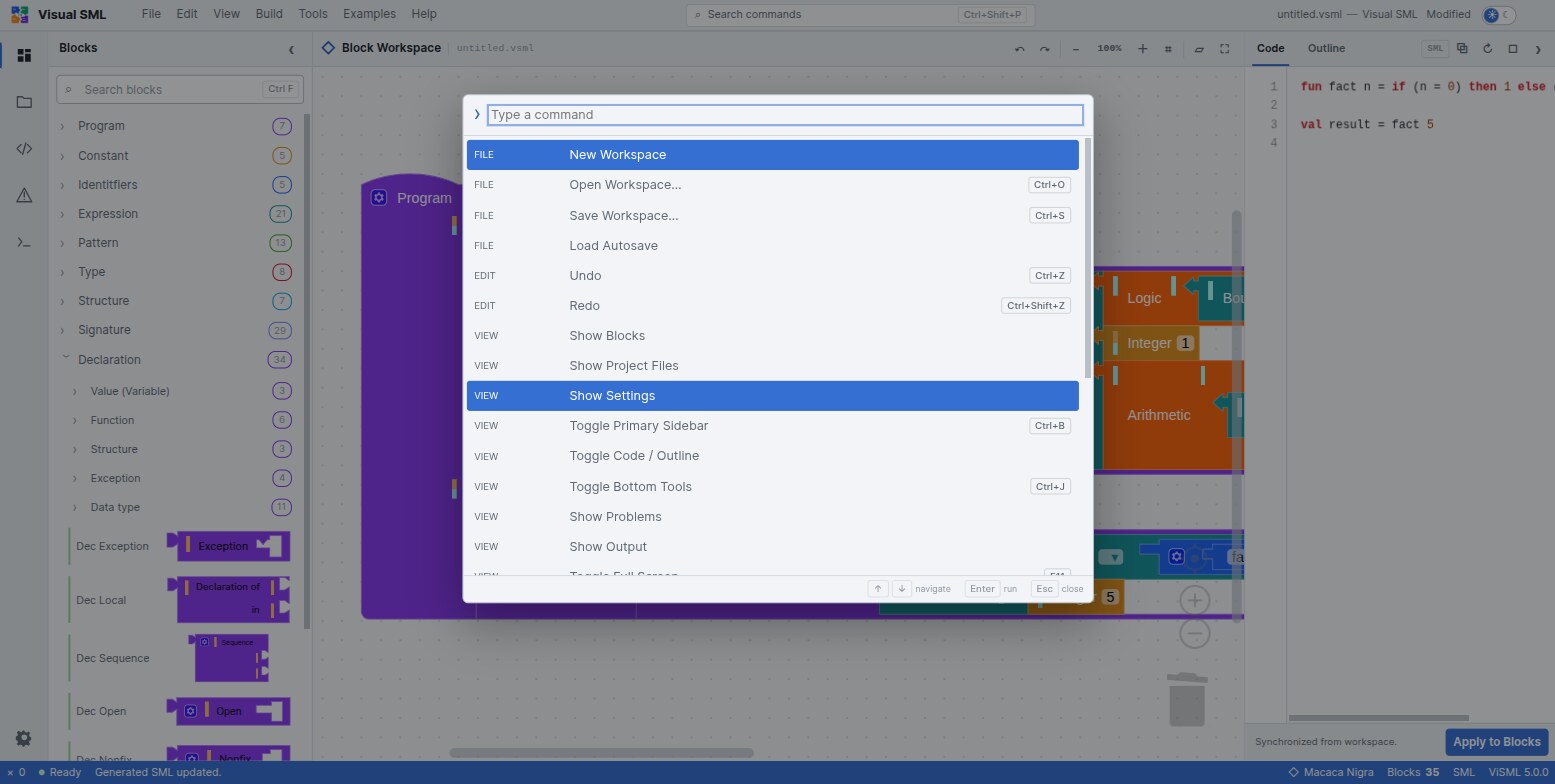Screen dimensions: 1555x784
Task: Open settings via the gear icon
Action: pyautogui.click(x=24, y=738)
